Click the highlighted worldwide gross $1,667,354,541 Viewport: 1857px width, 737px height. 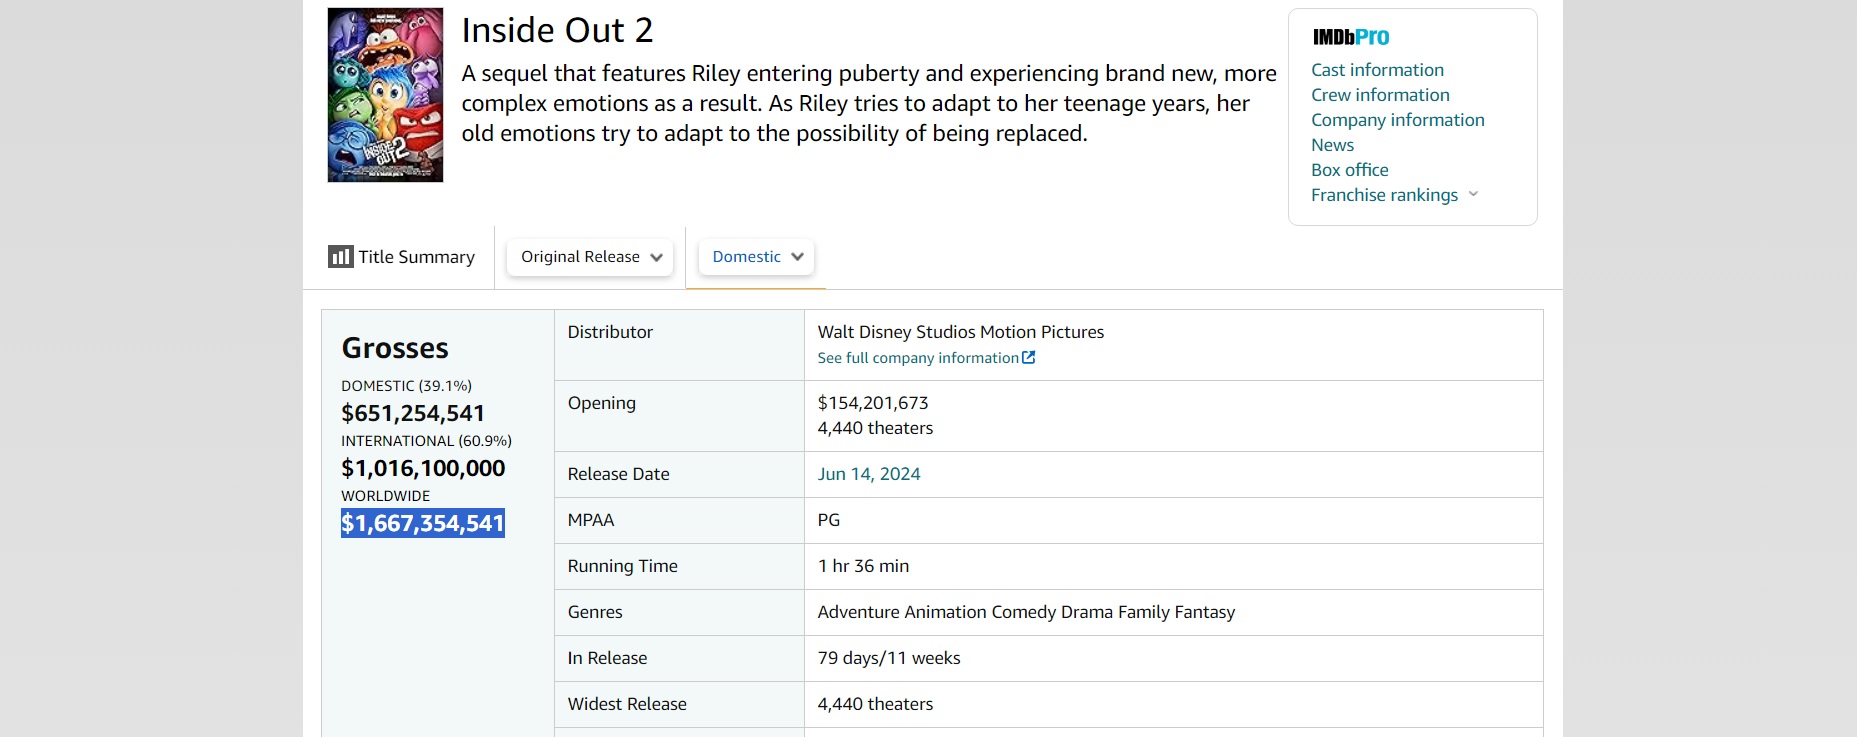(423, 523)
